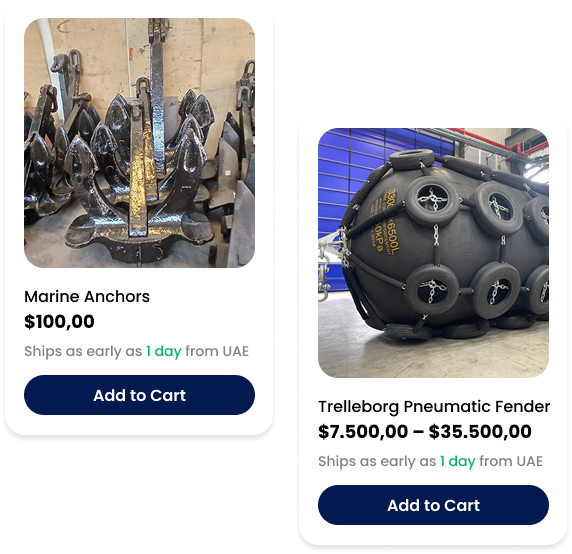The height and width of the screenshot is (554, 572).
Task: Click the $35.500,00 upper price
Action: tap(480, 432)
